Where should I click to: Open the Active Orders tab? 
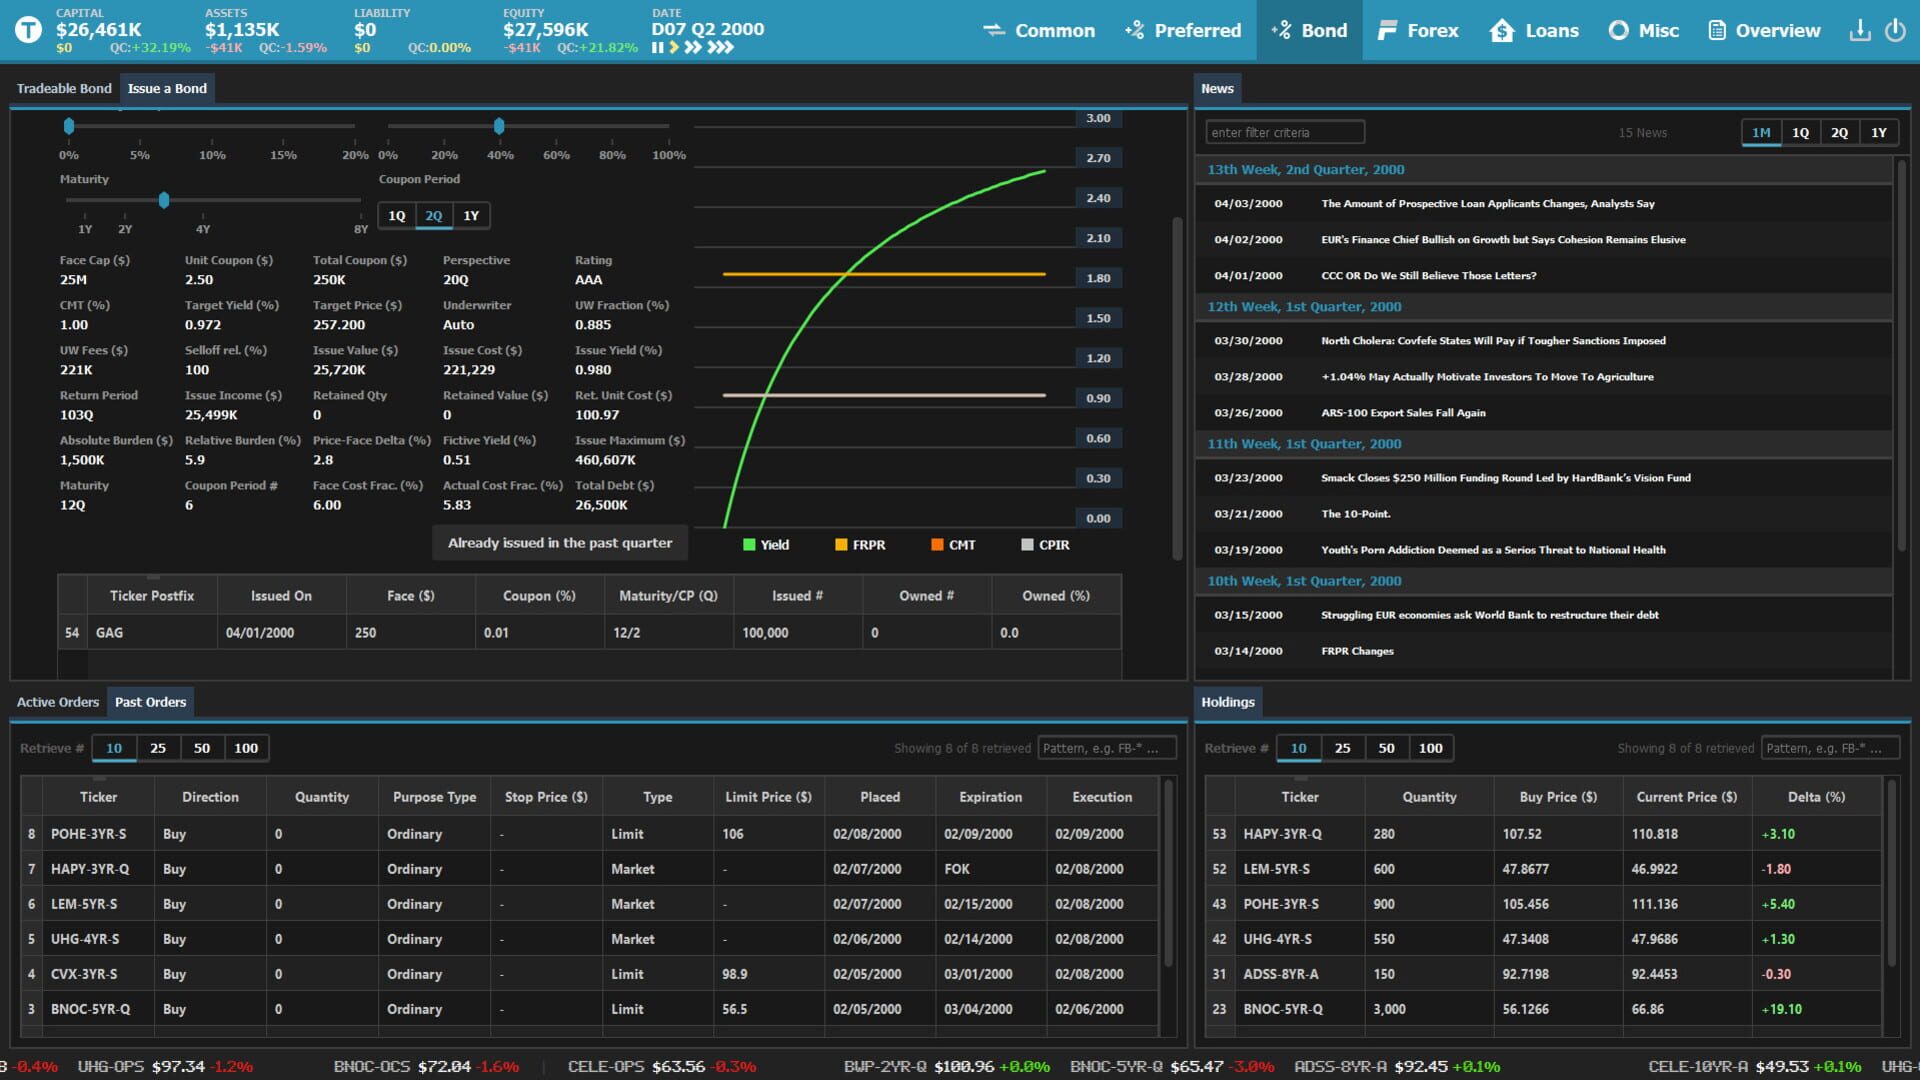pos(58,702)
